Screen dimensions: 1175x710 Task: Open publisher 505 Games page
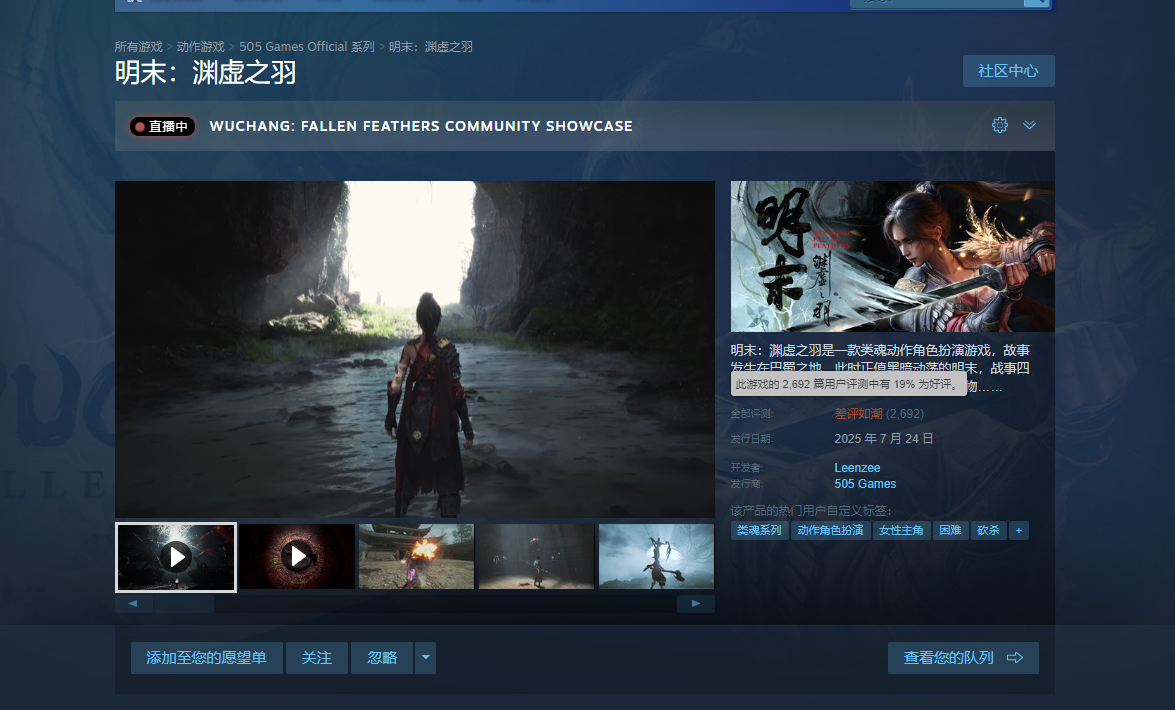(x=866, y=484)
